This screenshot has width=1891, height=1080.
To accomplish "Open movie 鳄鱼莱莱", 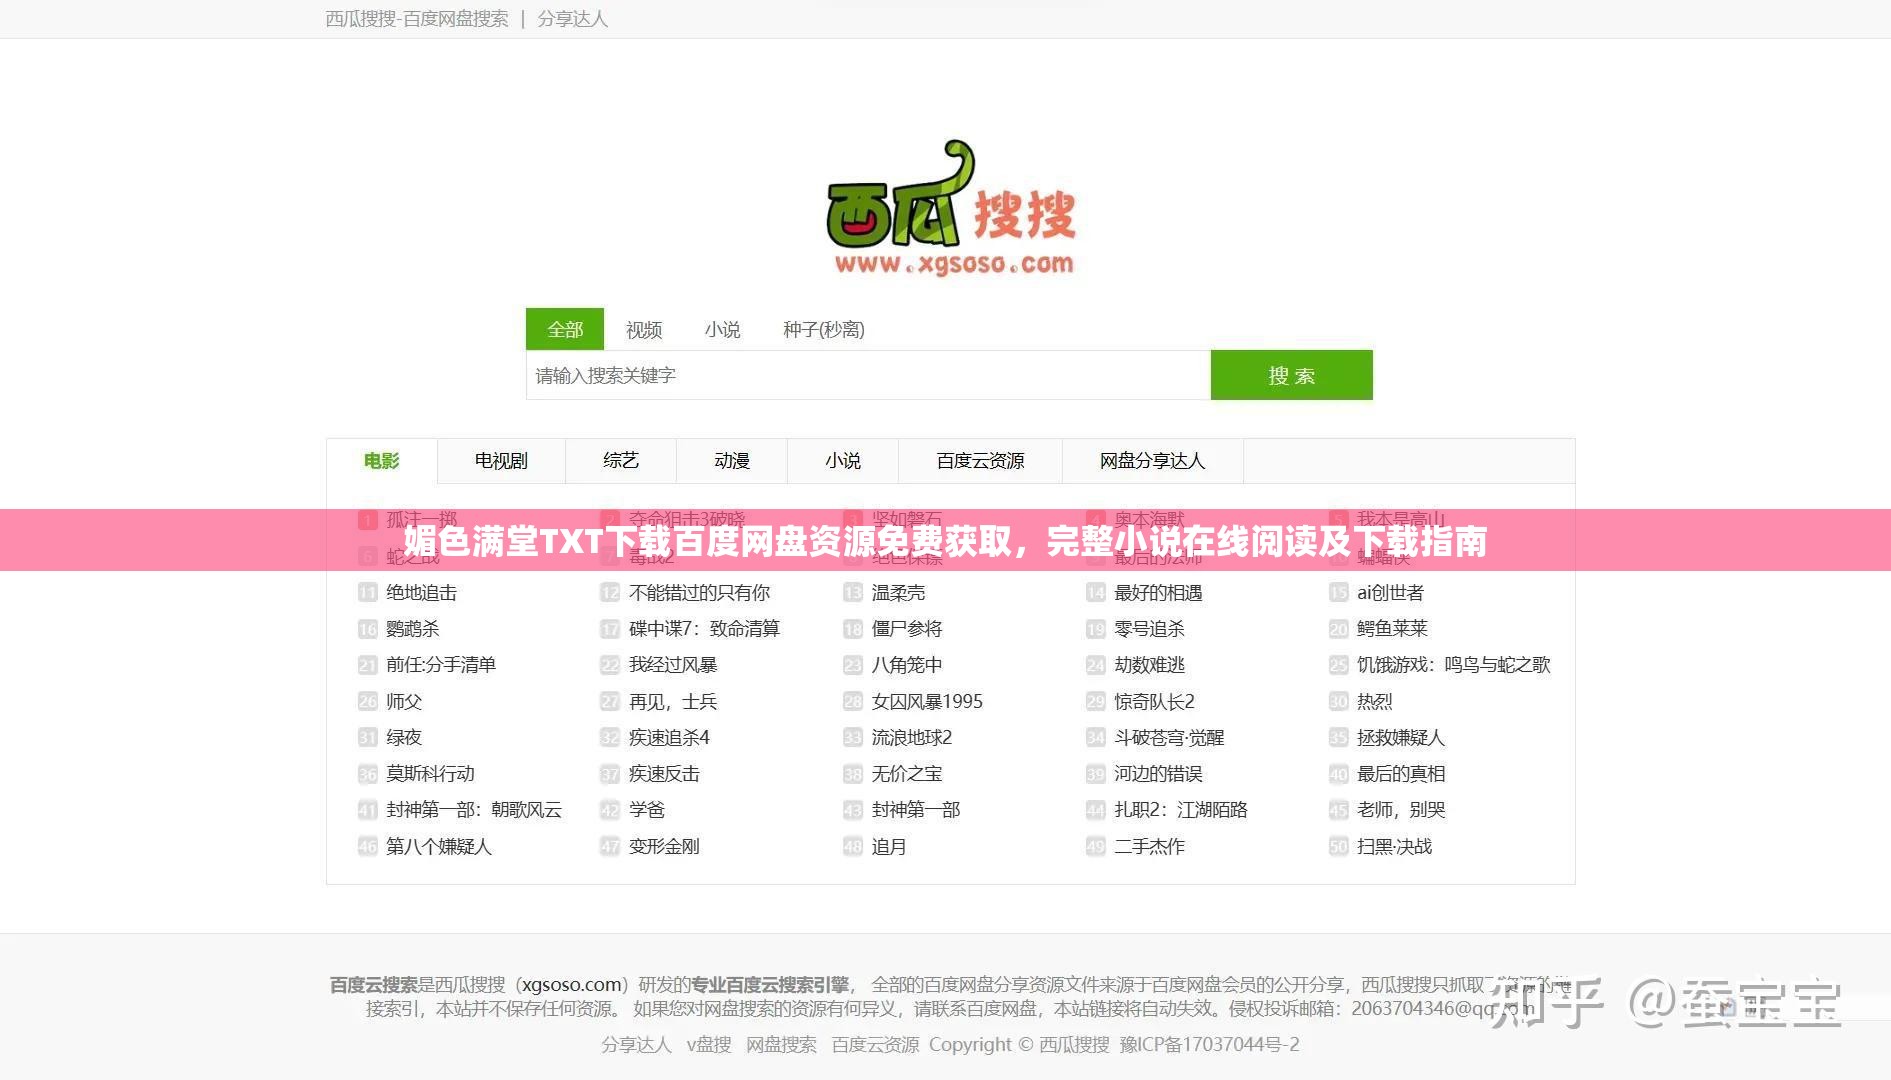I will tap(1392, 629).
